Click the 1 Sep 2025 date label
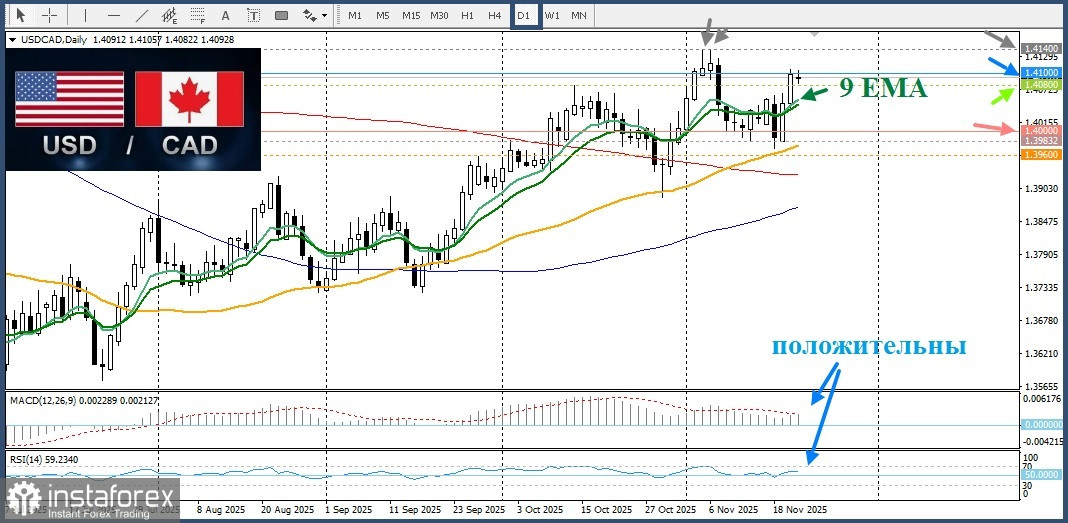Screen dimensions: 1068x523 [x=348, y=509]
